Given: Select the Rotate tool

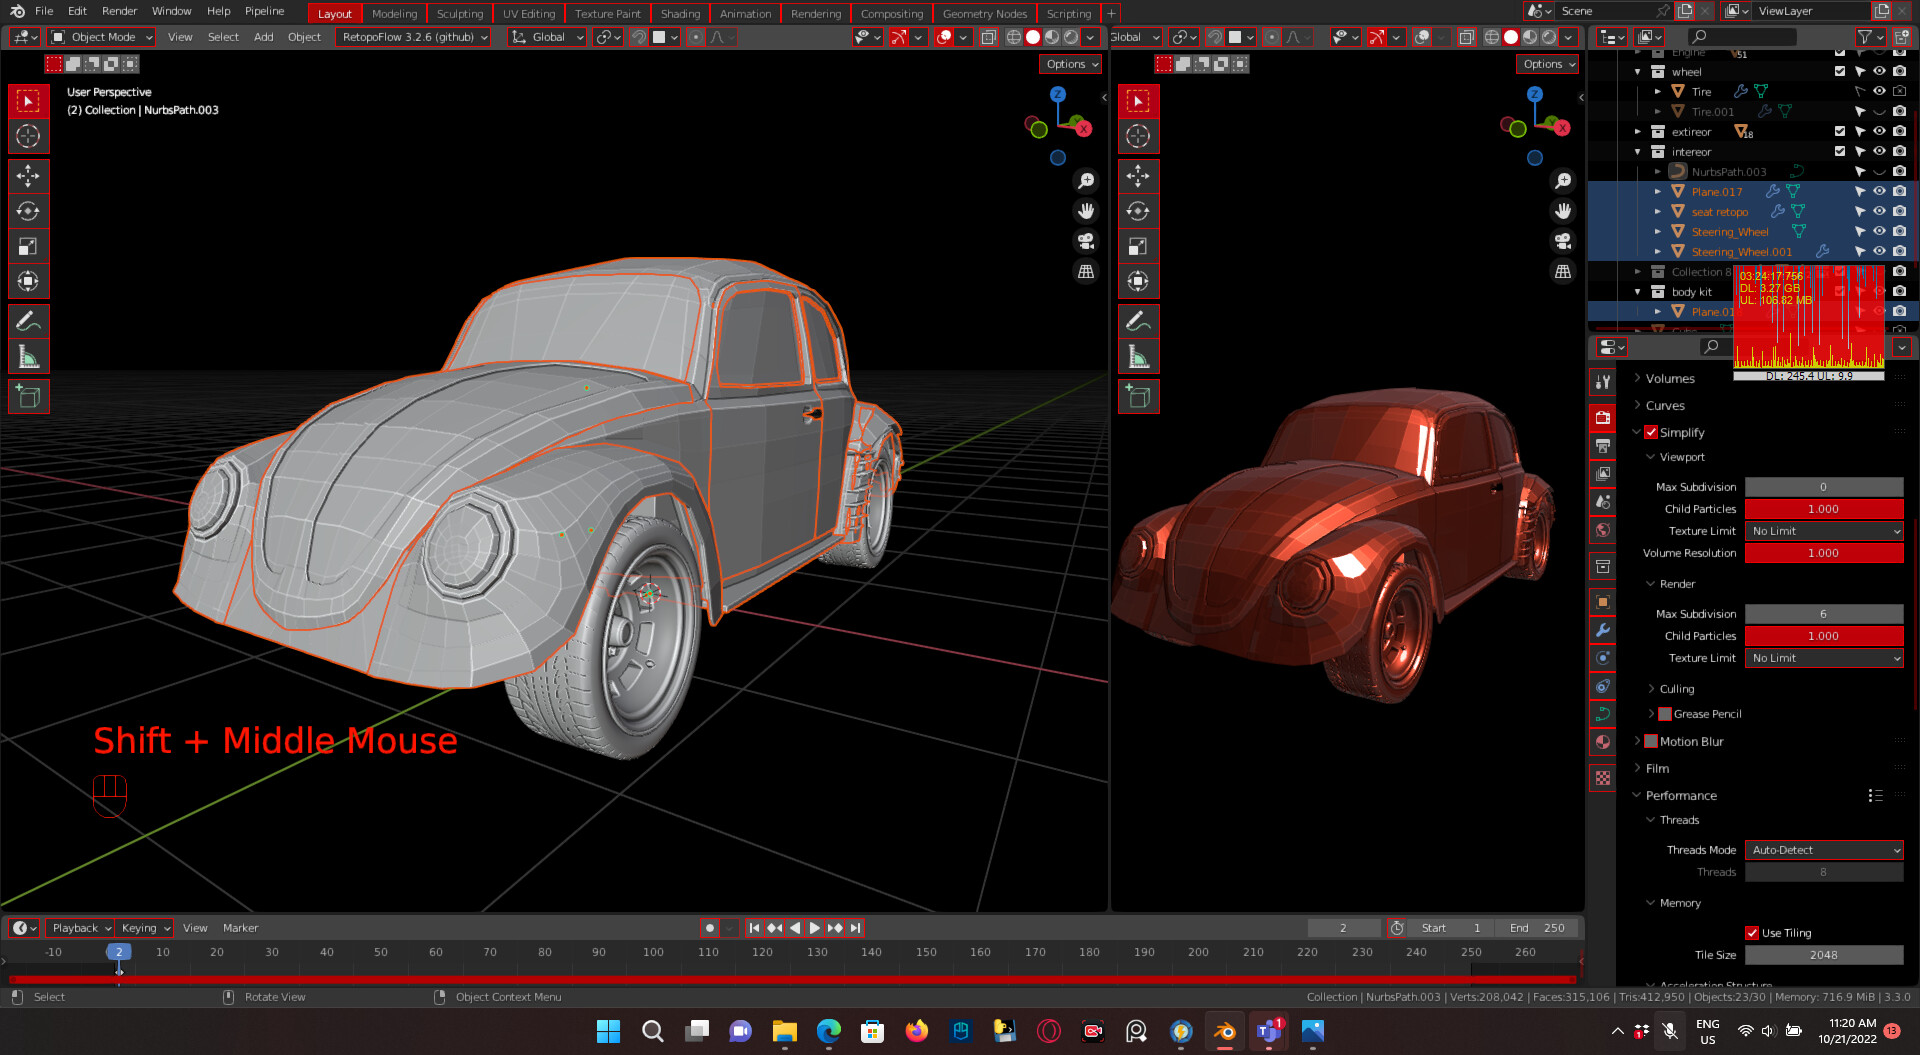Looking at the screenshot, I should (x=28, y=210).
